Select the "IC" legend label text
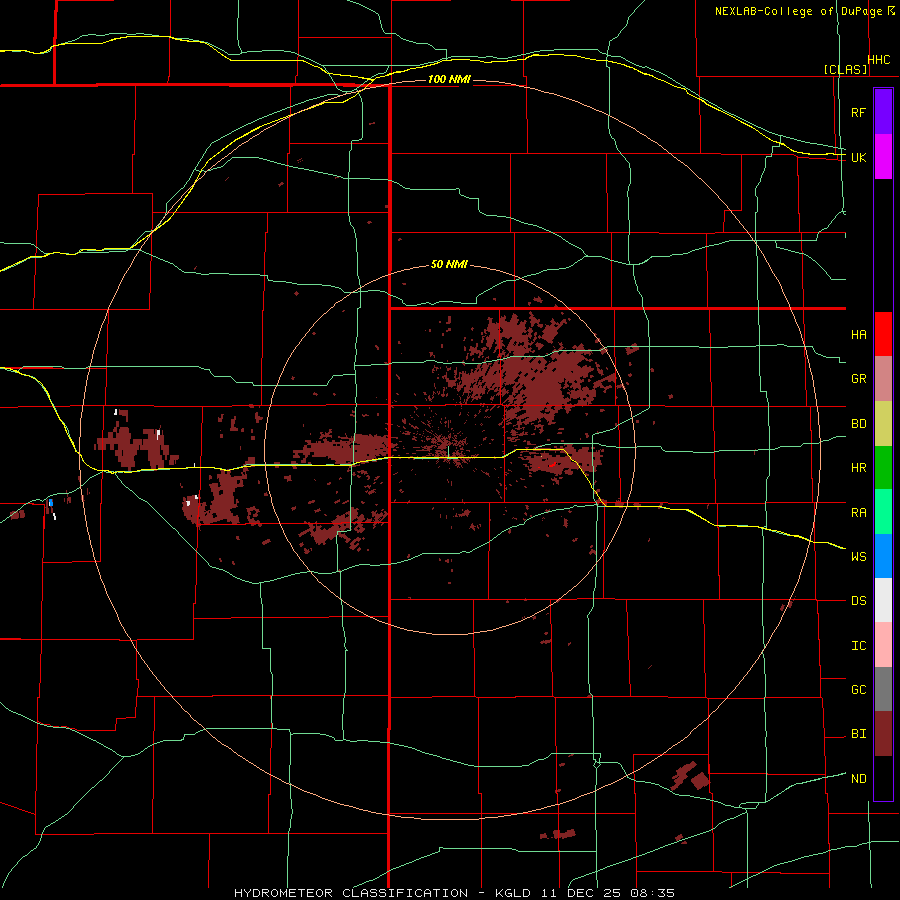 [x=858, y=646]
